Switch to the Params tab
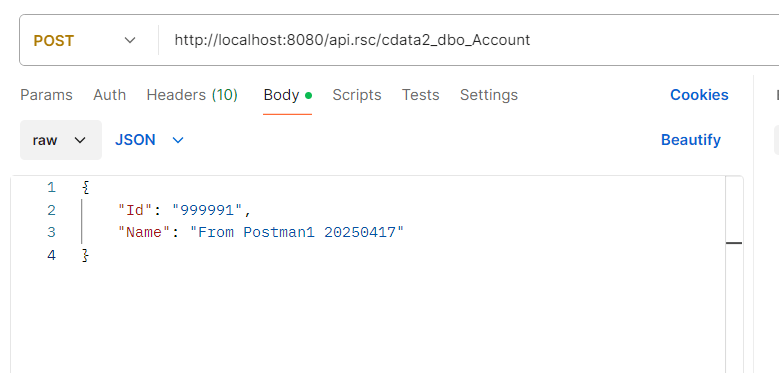779x373 pixels. [46, 95]
